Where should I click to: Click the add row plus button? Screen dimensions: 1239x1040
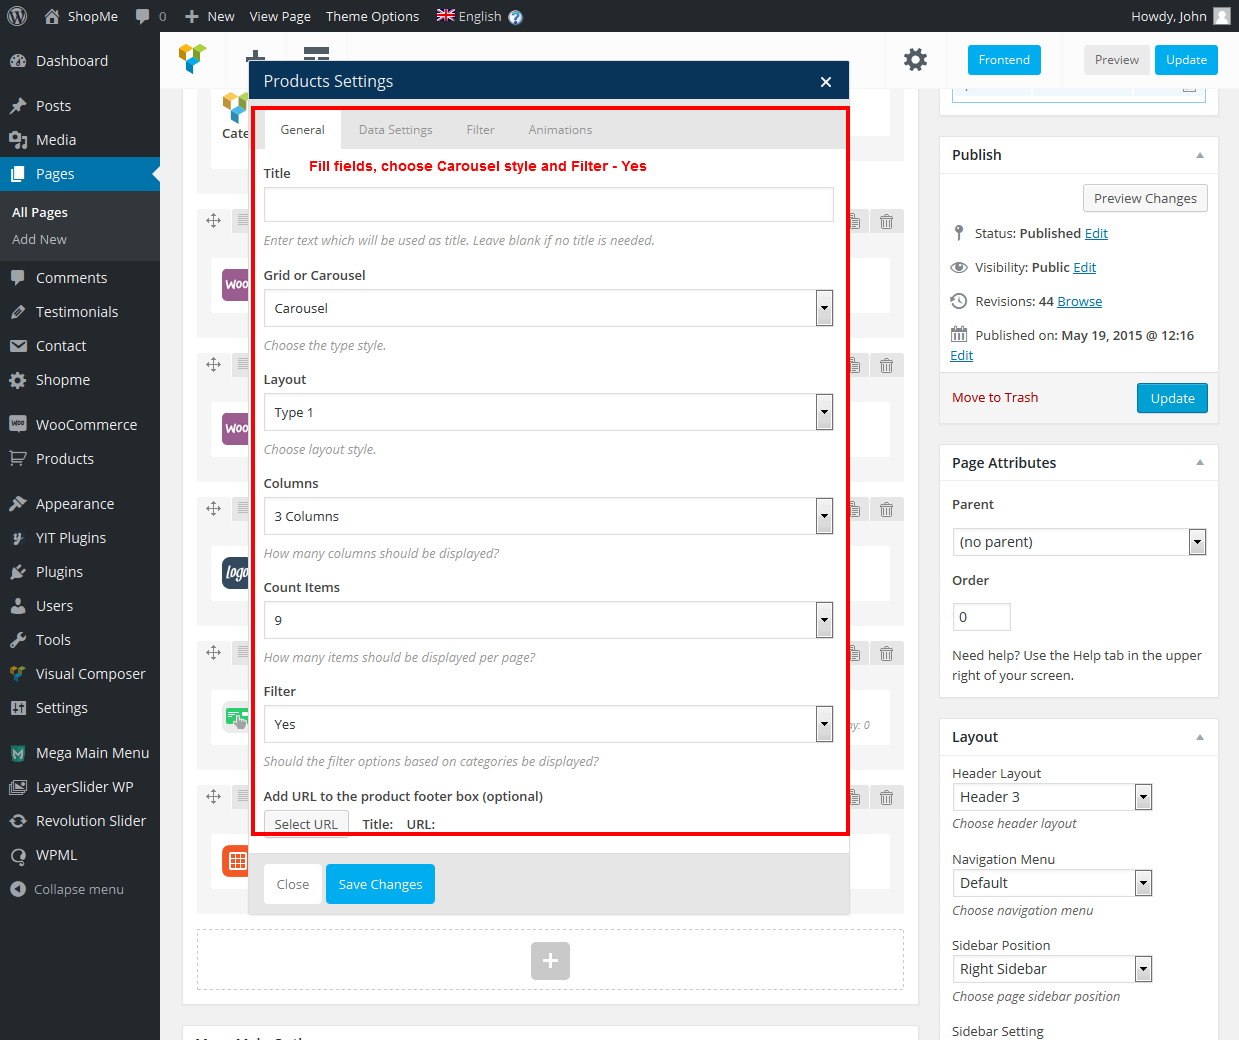pyautogui.click(x=550, y=961)
